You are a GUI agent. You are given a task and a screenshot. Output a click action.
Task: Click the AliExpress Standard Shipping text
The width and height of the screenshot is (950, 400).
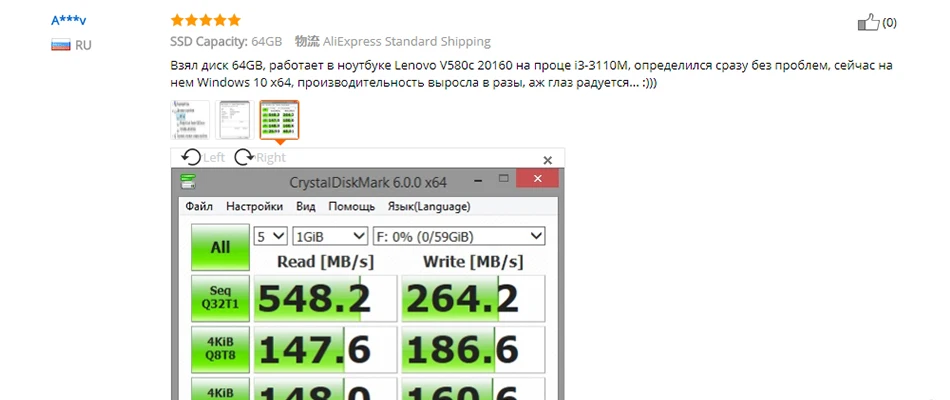[x=407, y=42]
